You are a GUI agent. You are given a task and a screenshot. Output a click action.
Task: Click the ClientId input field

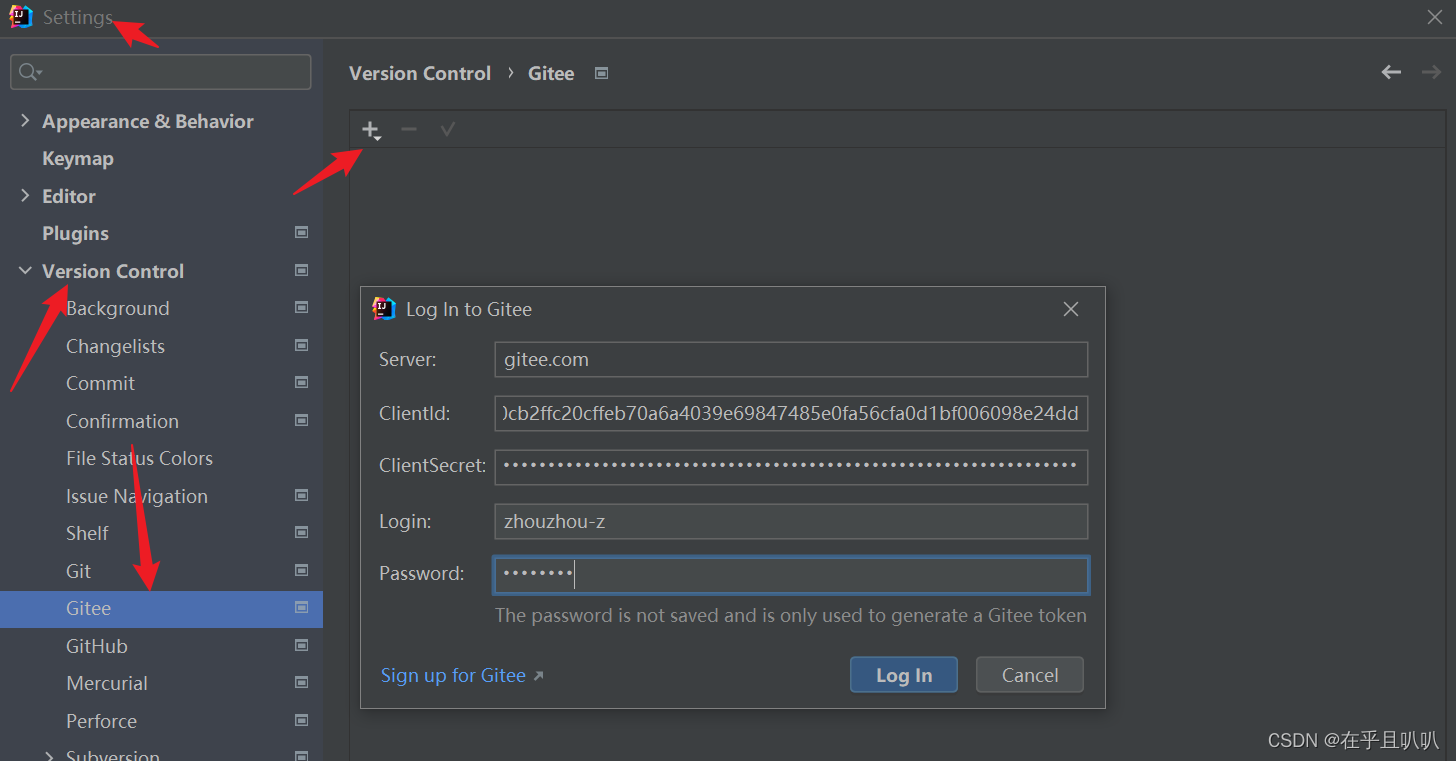(x=791, y=414)
